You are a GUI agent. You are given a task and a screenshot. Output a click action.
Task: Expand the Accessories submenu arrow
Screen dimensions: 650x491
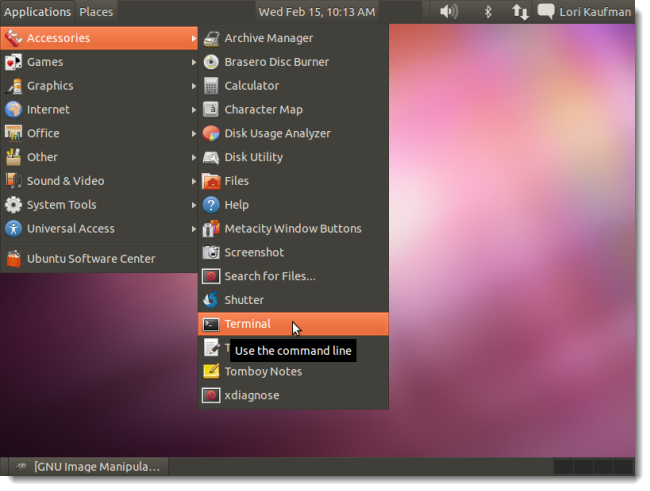pyautogui.click(x=194, y=39)
